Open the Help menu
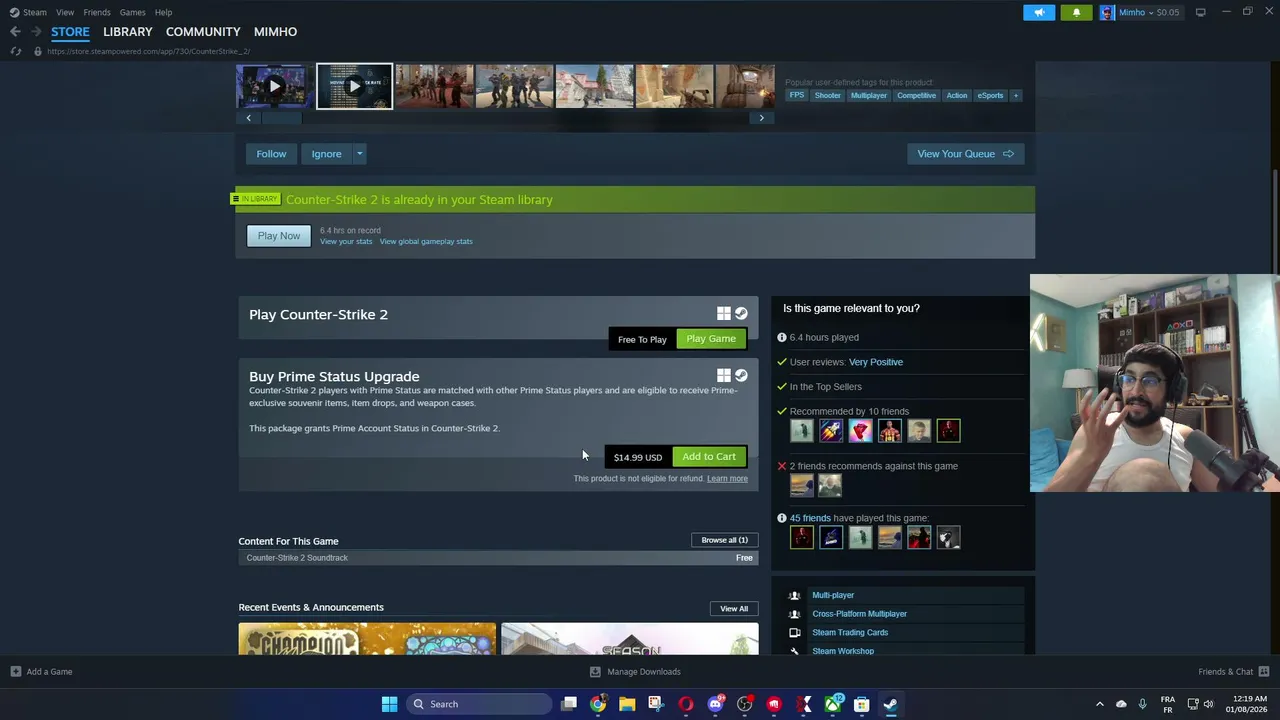 (x=163, y=12)
